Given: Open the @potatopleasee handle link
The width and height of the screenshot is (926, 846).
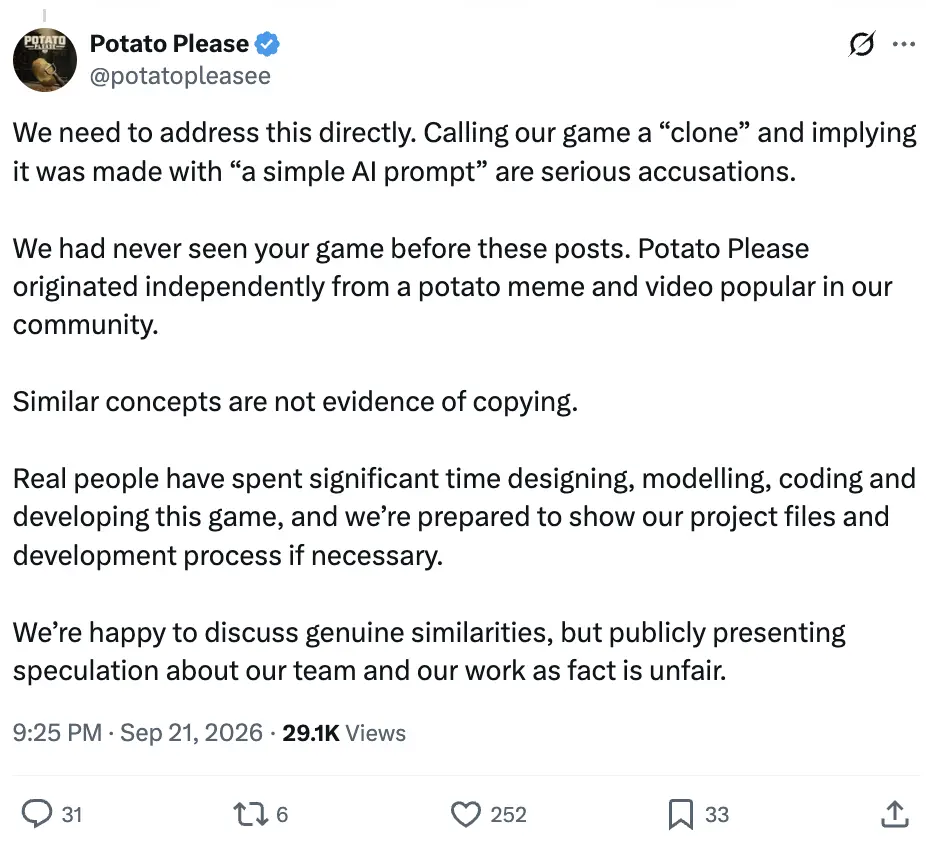Looking at the screenshot, I should click(180, 76).
